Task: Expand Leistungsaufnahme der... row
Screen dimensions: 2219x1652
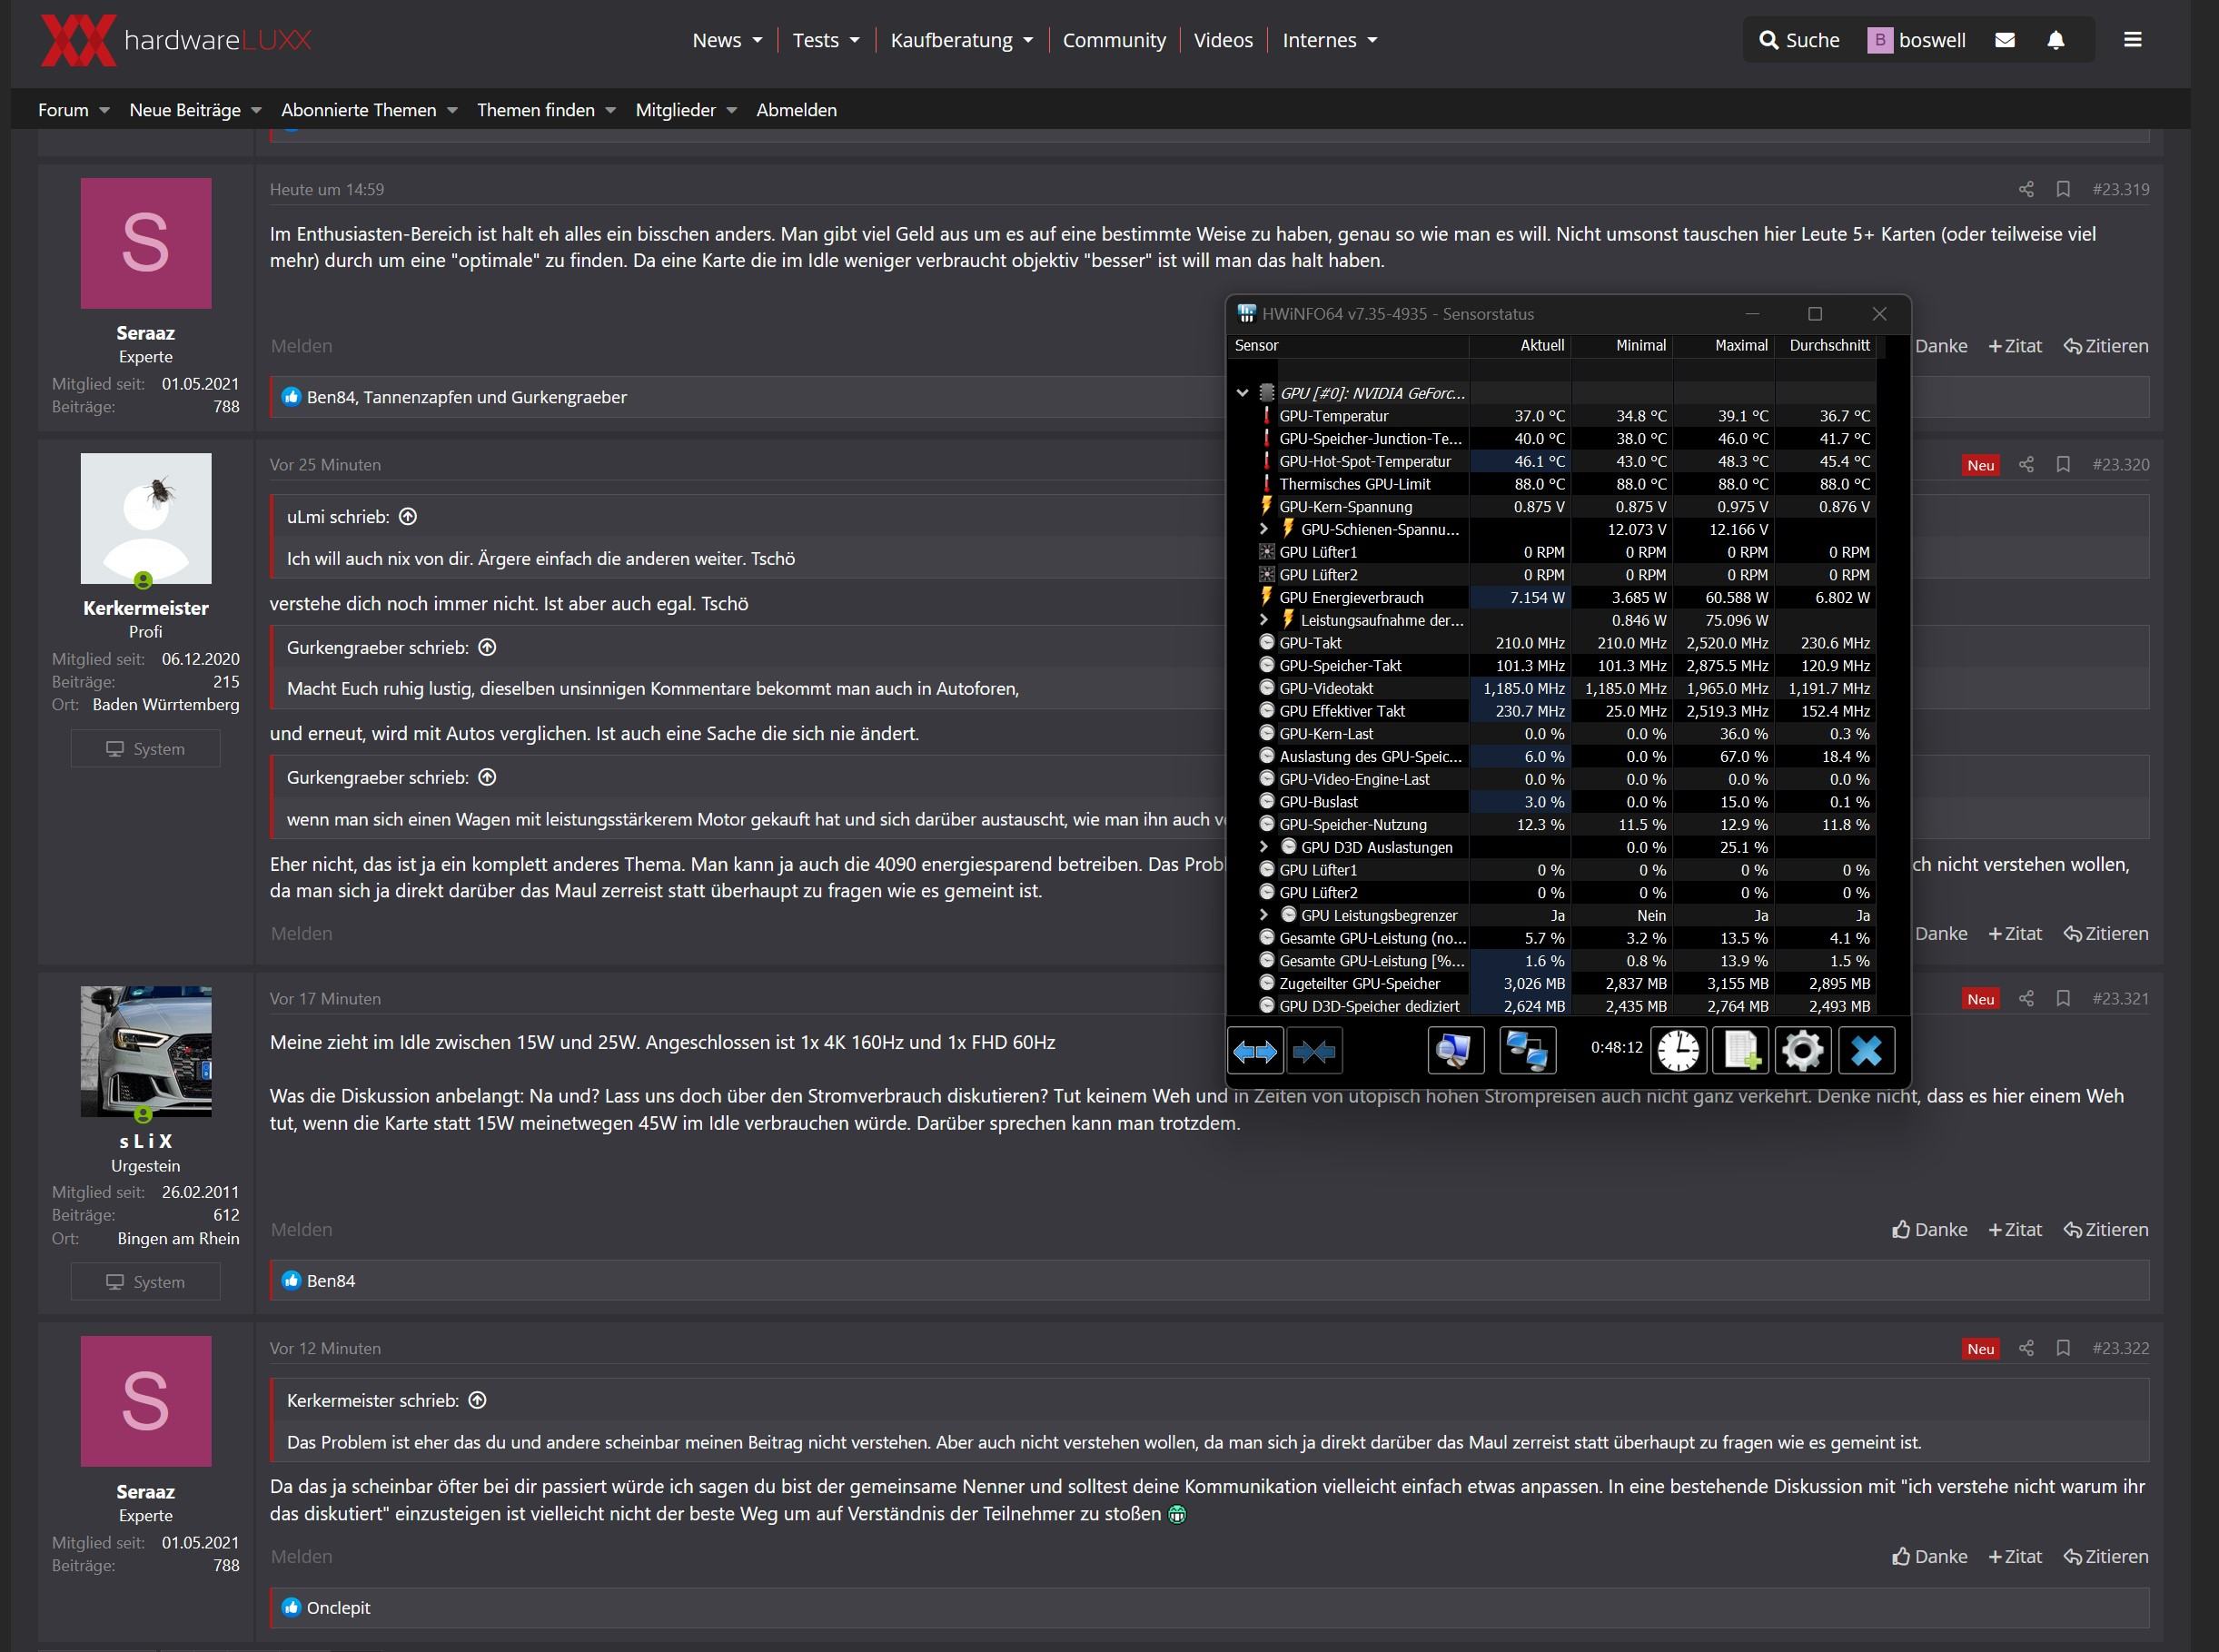Action: pos(1263,620)
